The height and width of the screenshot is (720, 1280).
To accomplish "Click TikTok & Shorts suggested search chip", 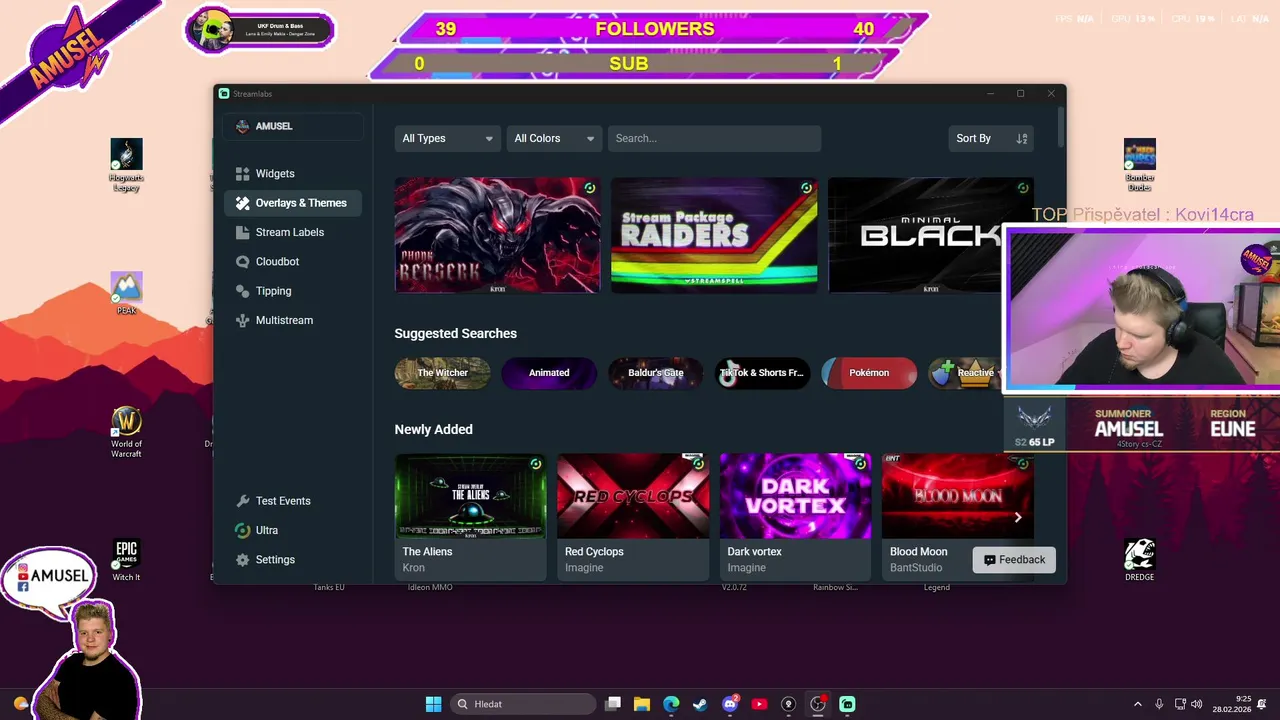I will coord(762,373).
